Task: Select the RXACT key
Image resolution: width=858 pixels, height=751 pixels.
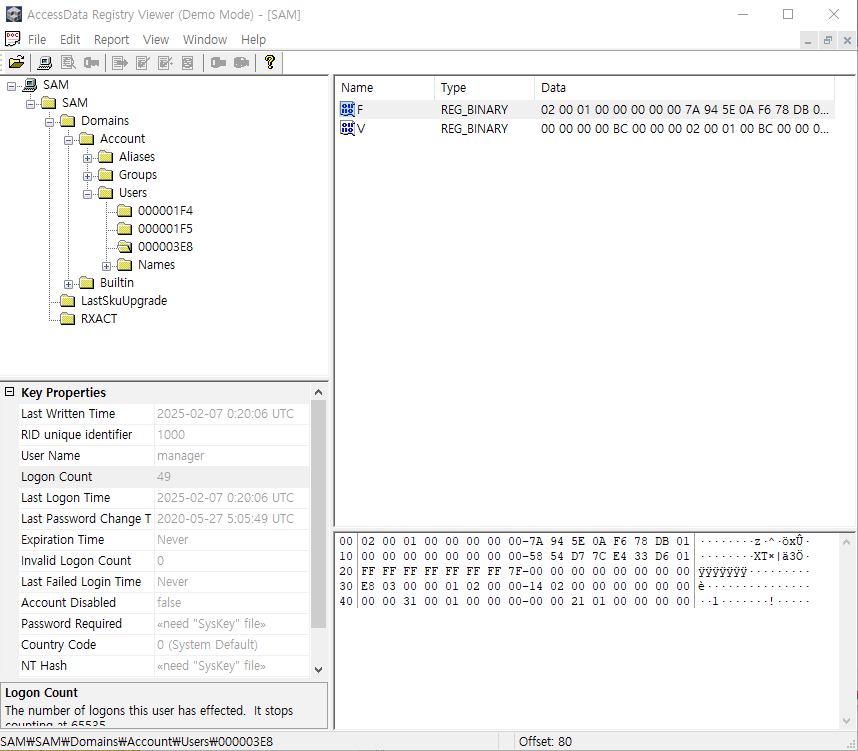Action: point(99,319)
